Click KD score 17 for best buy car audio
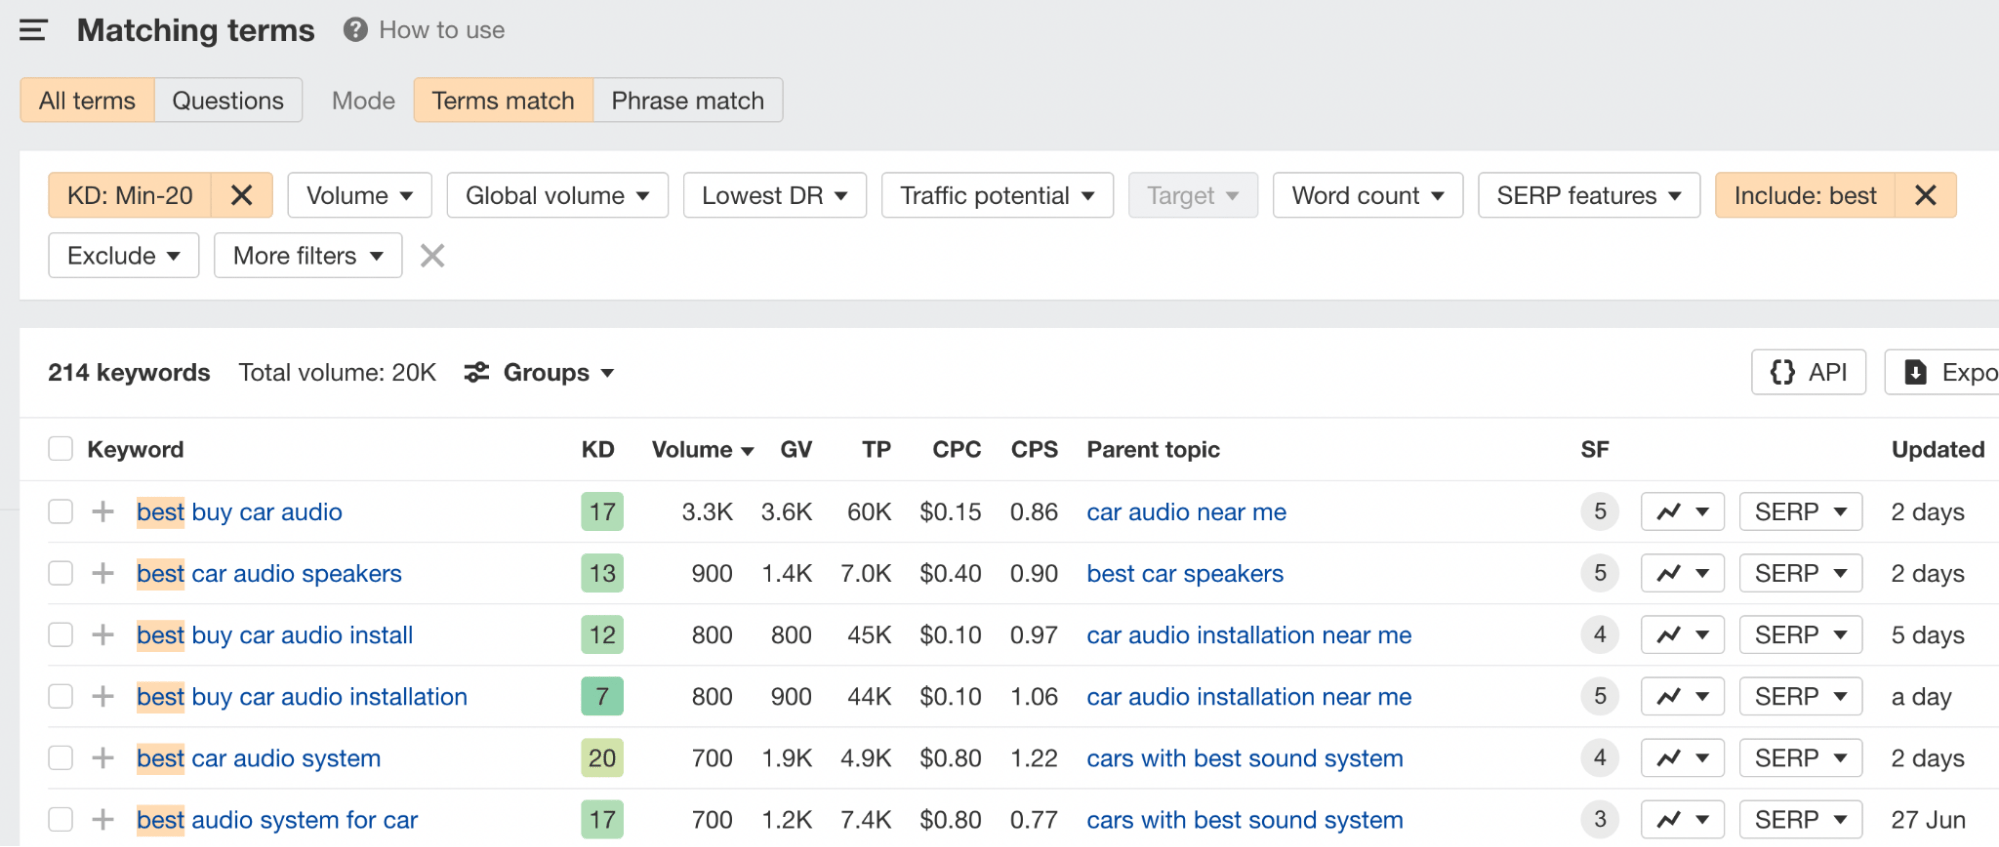The width and height of the screenshot is (1999, 847). click(602, 512)
